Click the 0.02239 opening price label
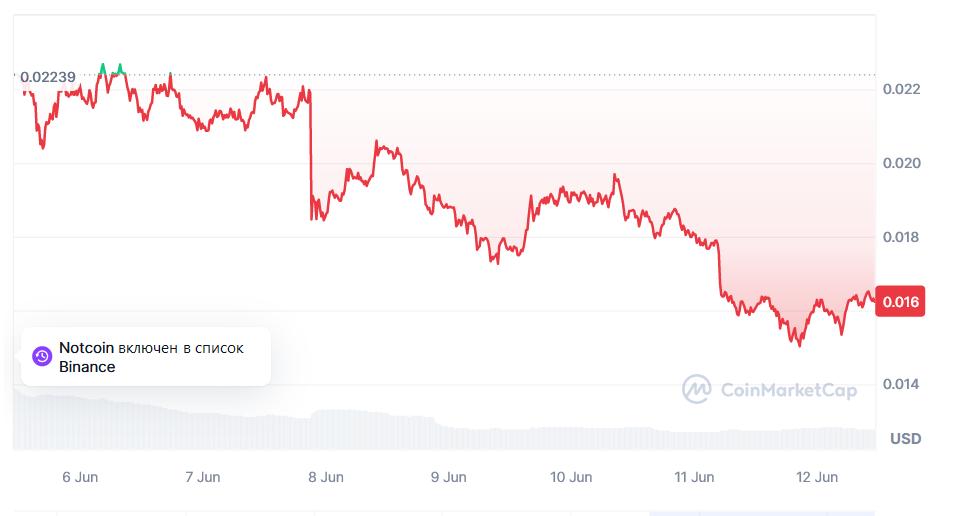The height and width of the screenshot is (516, 971). click(x=48, y=77)
